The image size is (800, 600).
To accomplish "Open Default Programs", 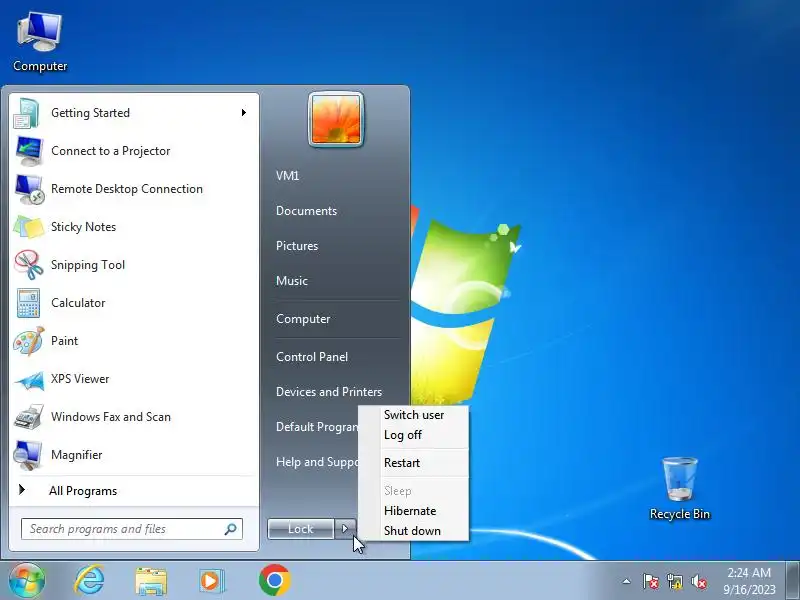I will tap(316, 427).
